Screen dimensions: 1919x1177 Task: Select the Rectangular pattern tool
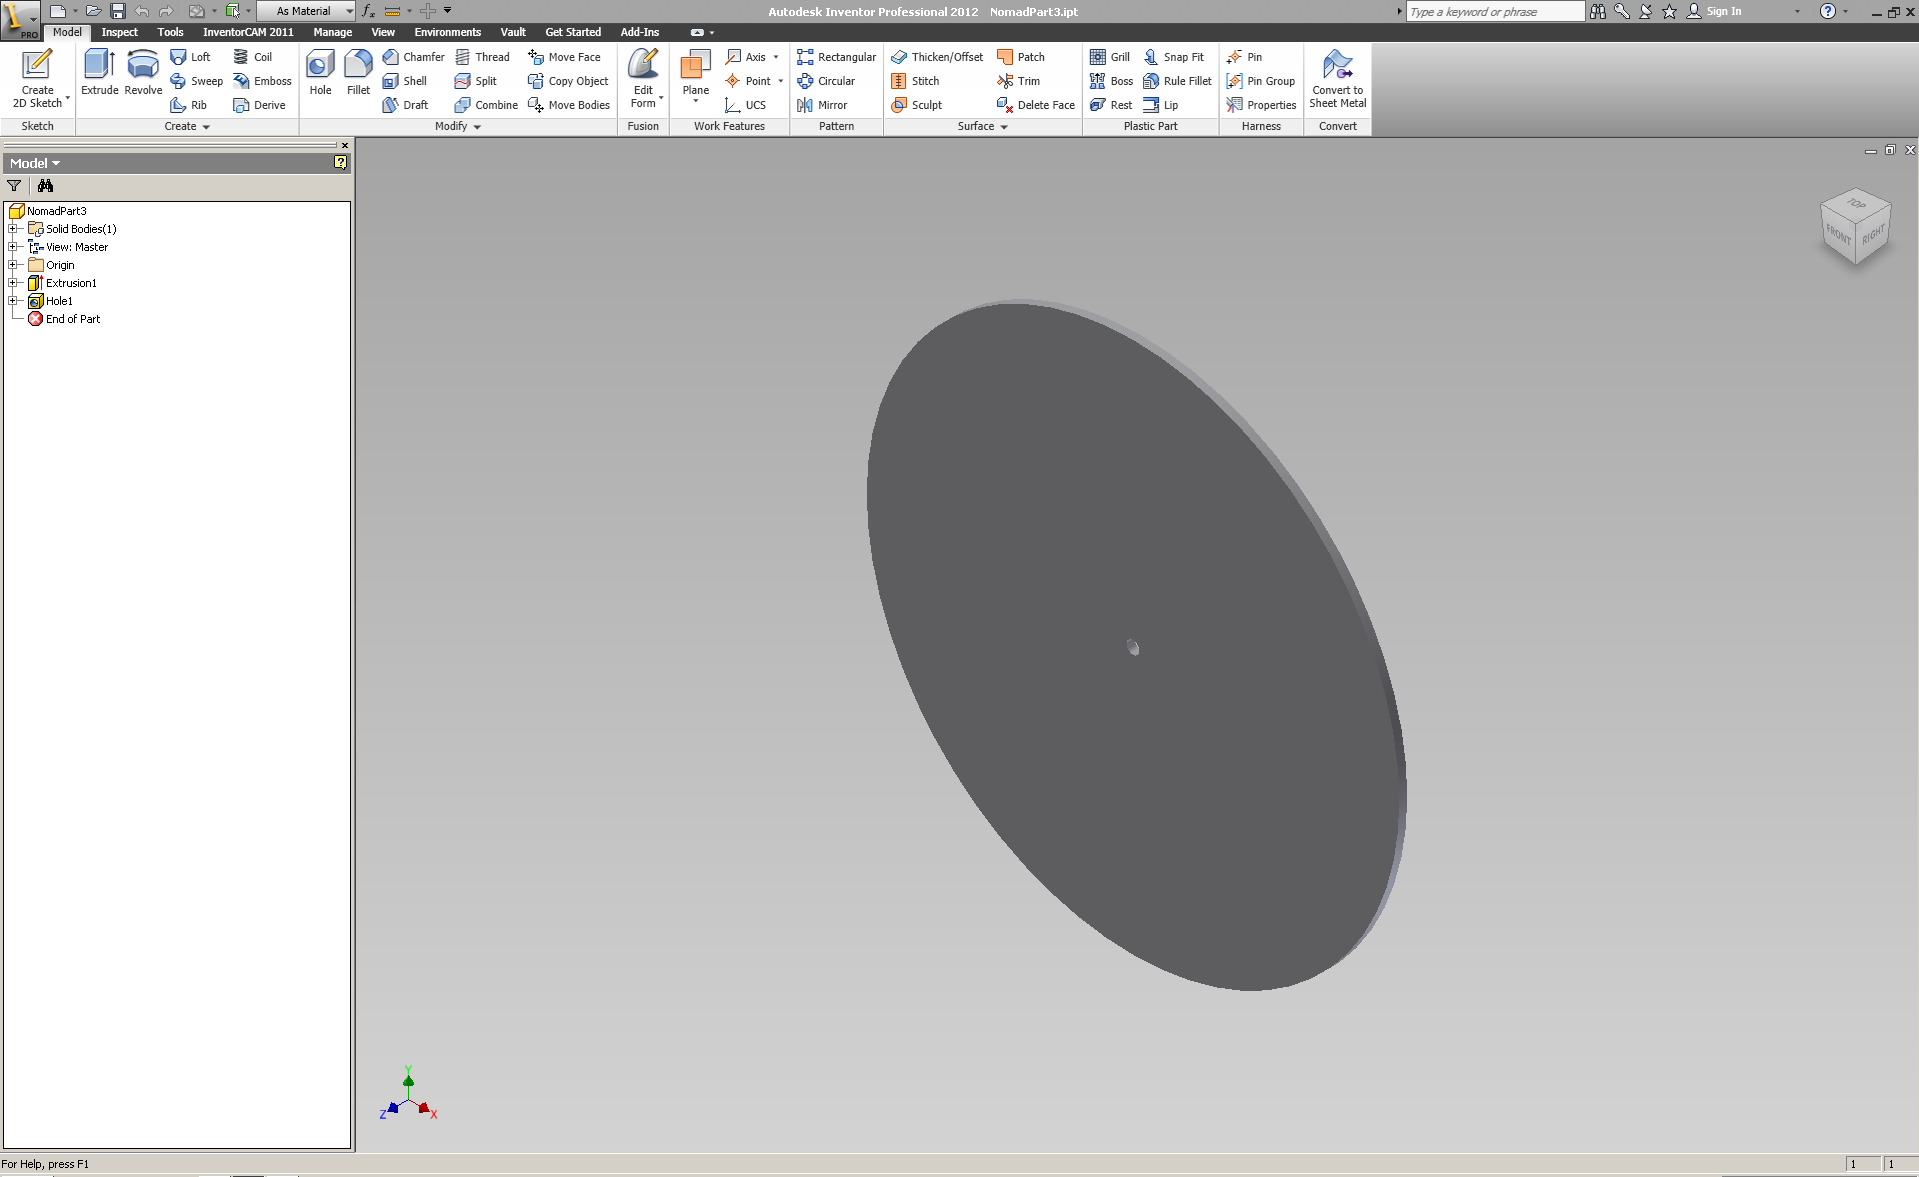tap(836, 57)
